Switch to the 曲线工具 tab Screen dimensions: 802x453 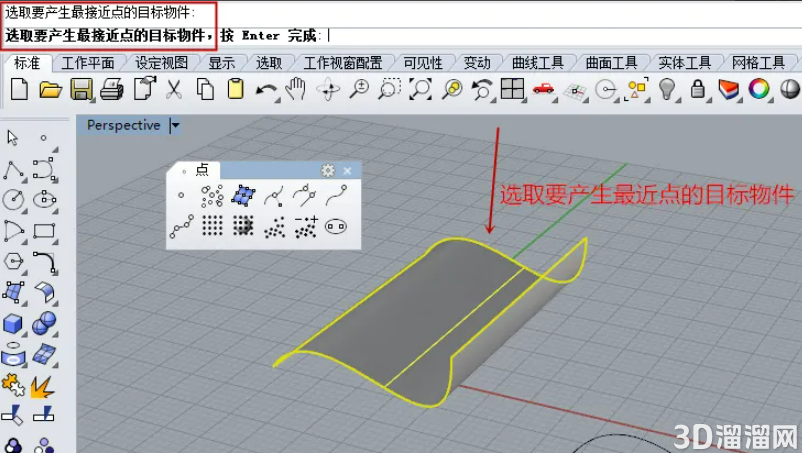(538, 63)
